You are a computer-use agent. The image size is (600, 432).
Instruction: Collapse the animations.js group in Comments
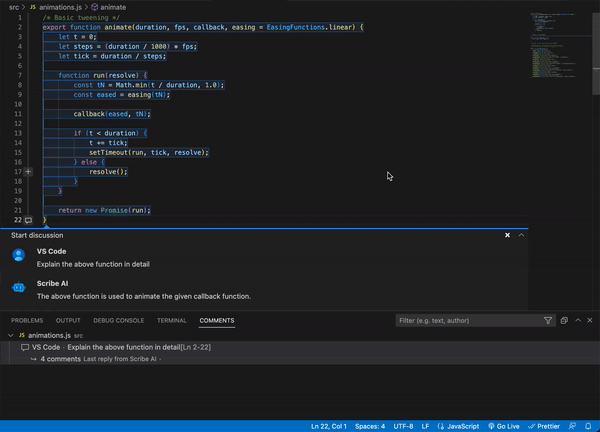pos(11,336)
